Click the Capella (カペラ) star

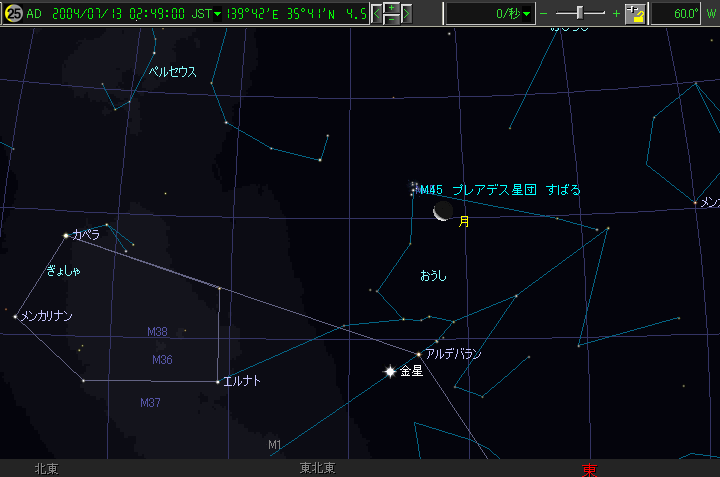(x=66, y=235)
